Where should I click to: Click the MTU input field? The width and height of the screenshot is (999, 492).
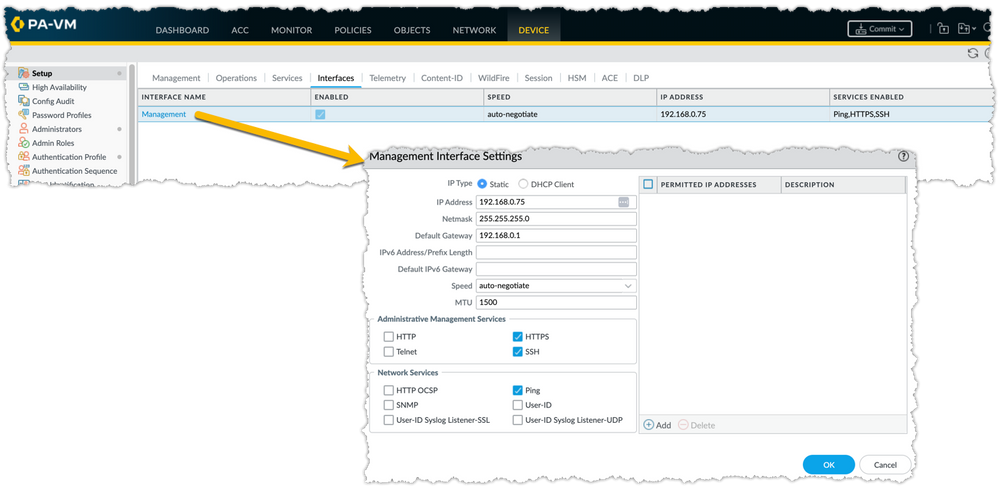click(556, 302)
